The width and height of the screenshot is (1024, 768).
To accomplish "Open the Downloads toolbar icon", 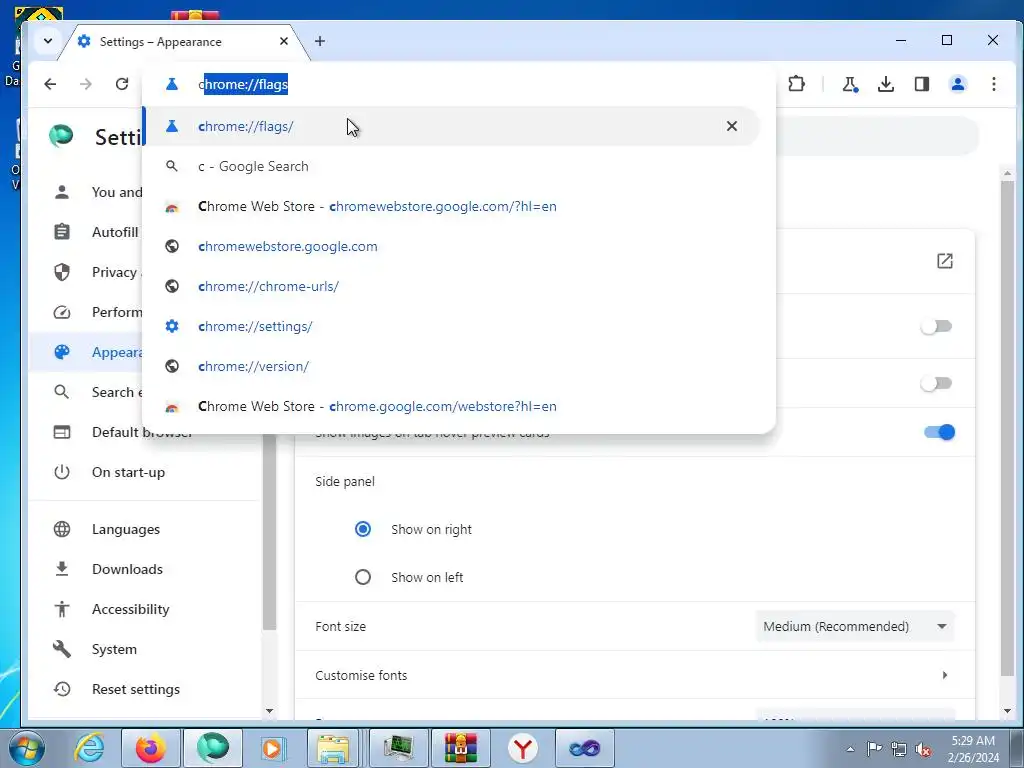I will [x=886, y=84].
